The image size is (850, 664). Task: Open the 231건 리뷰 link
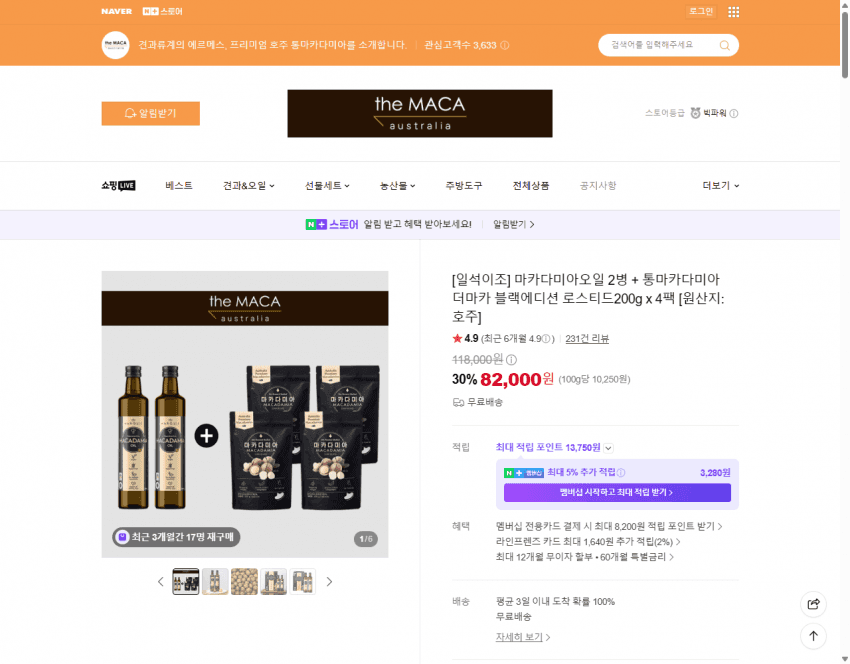pos(587,339)
